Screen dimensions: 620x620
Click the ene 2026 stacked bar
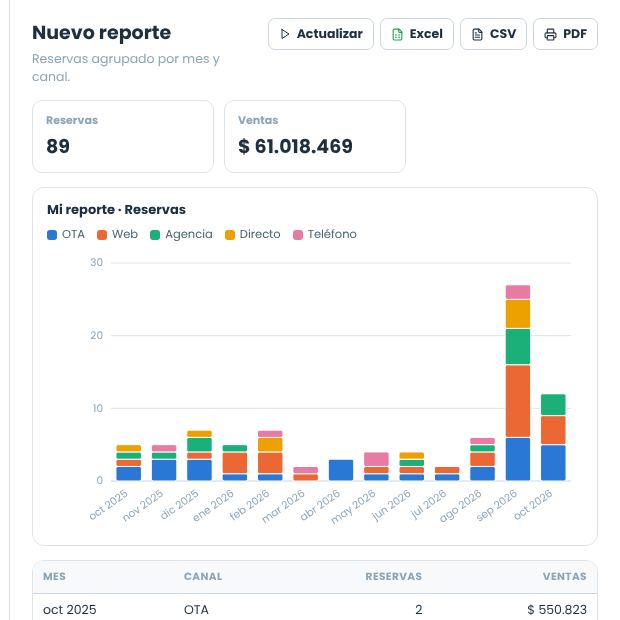point(235,463)
